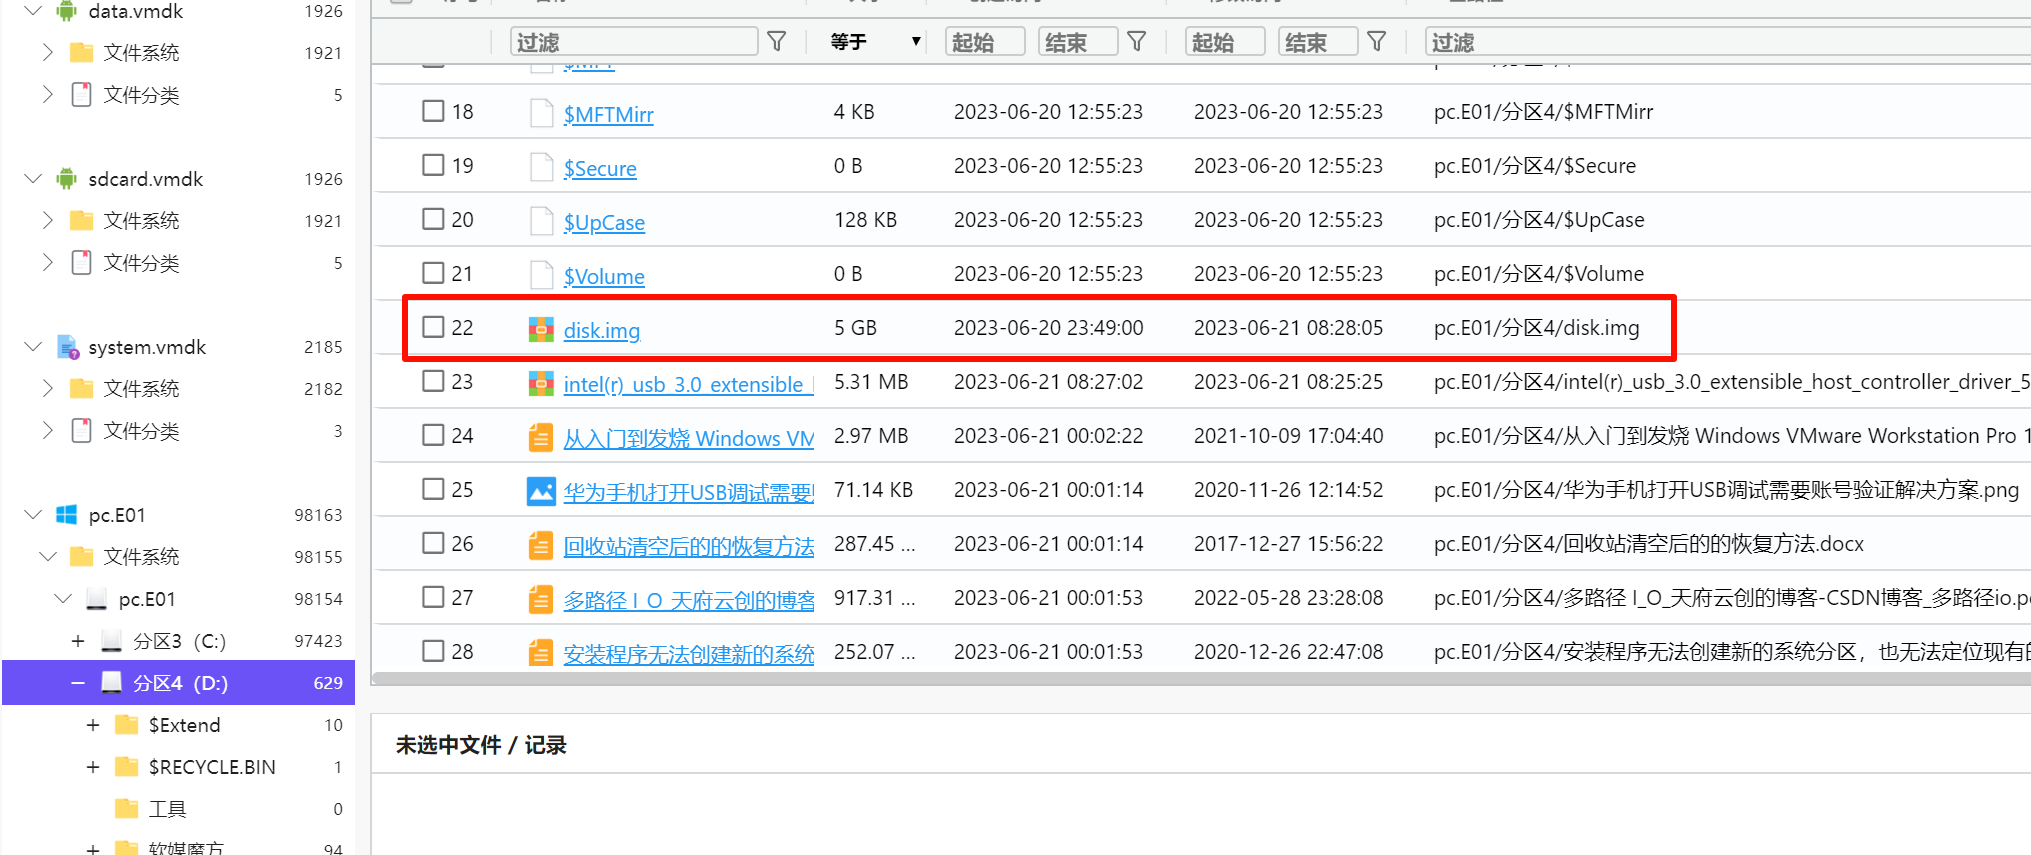Viewport: 2031px width, 855px height.
Task: Check the box for row 21
Action: [x=433, y=272]
